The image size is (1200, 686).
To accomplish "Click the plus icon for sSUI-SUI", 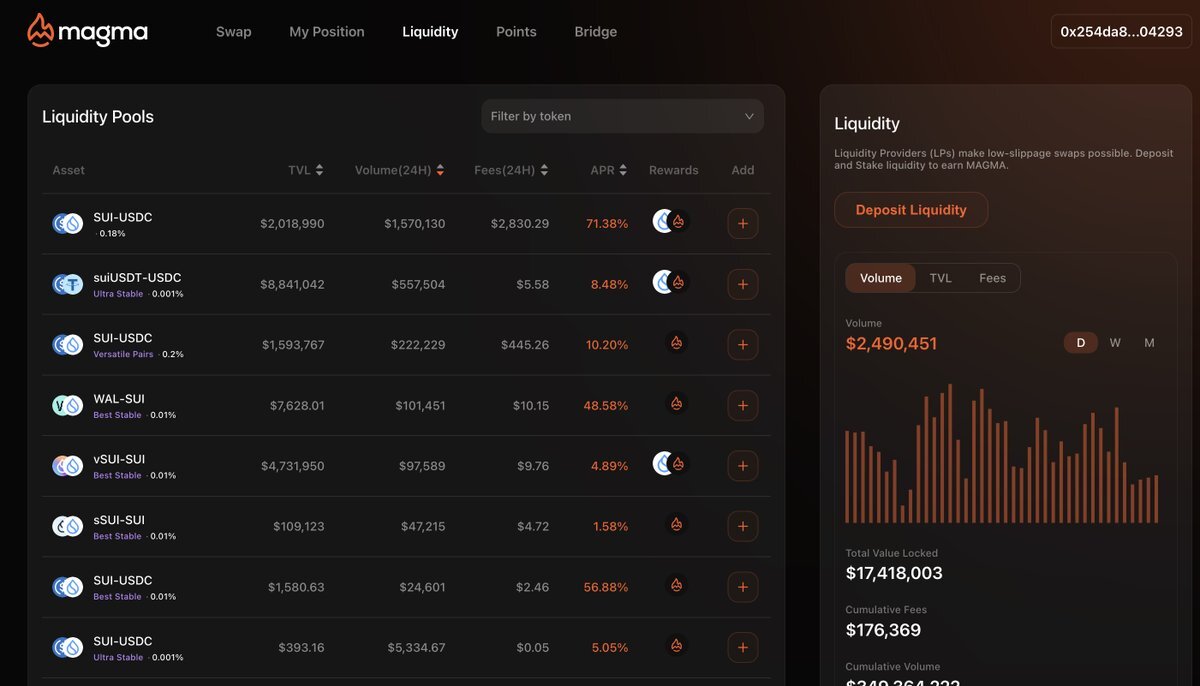I will coord(742,526).
